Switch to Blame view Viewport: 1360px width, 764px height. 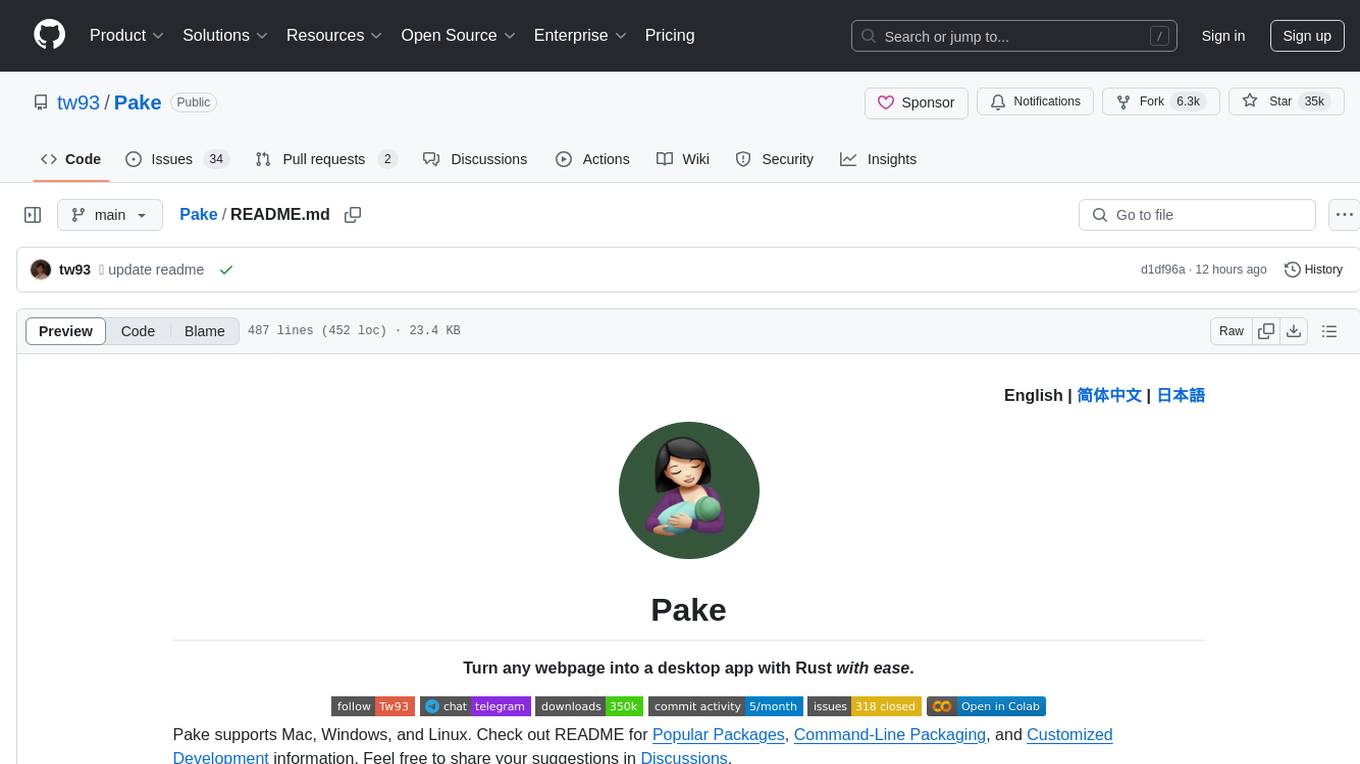click(x=204, y=331)
